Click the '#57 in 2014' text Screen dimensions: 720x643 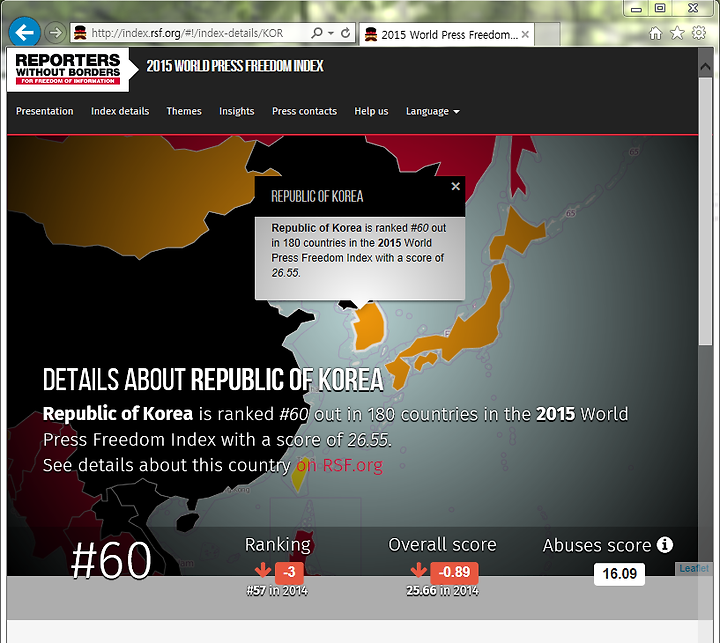(x=277, y=591)
